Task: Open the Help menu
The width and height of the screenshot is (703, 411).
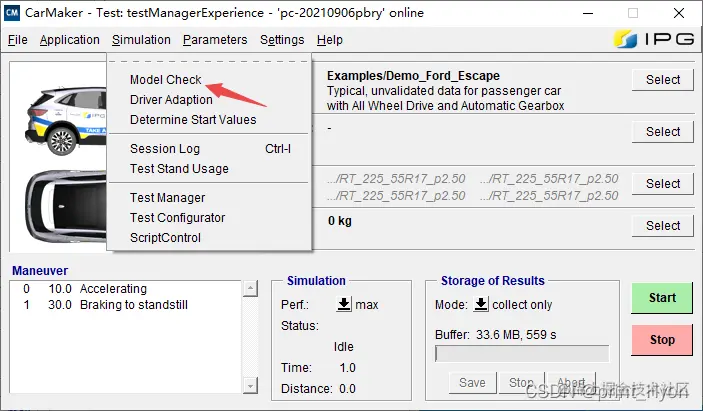Action: point(330,40)
